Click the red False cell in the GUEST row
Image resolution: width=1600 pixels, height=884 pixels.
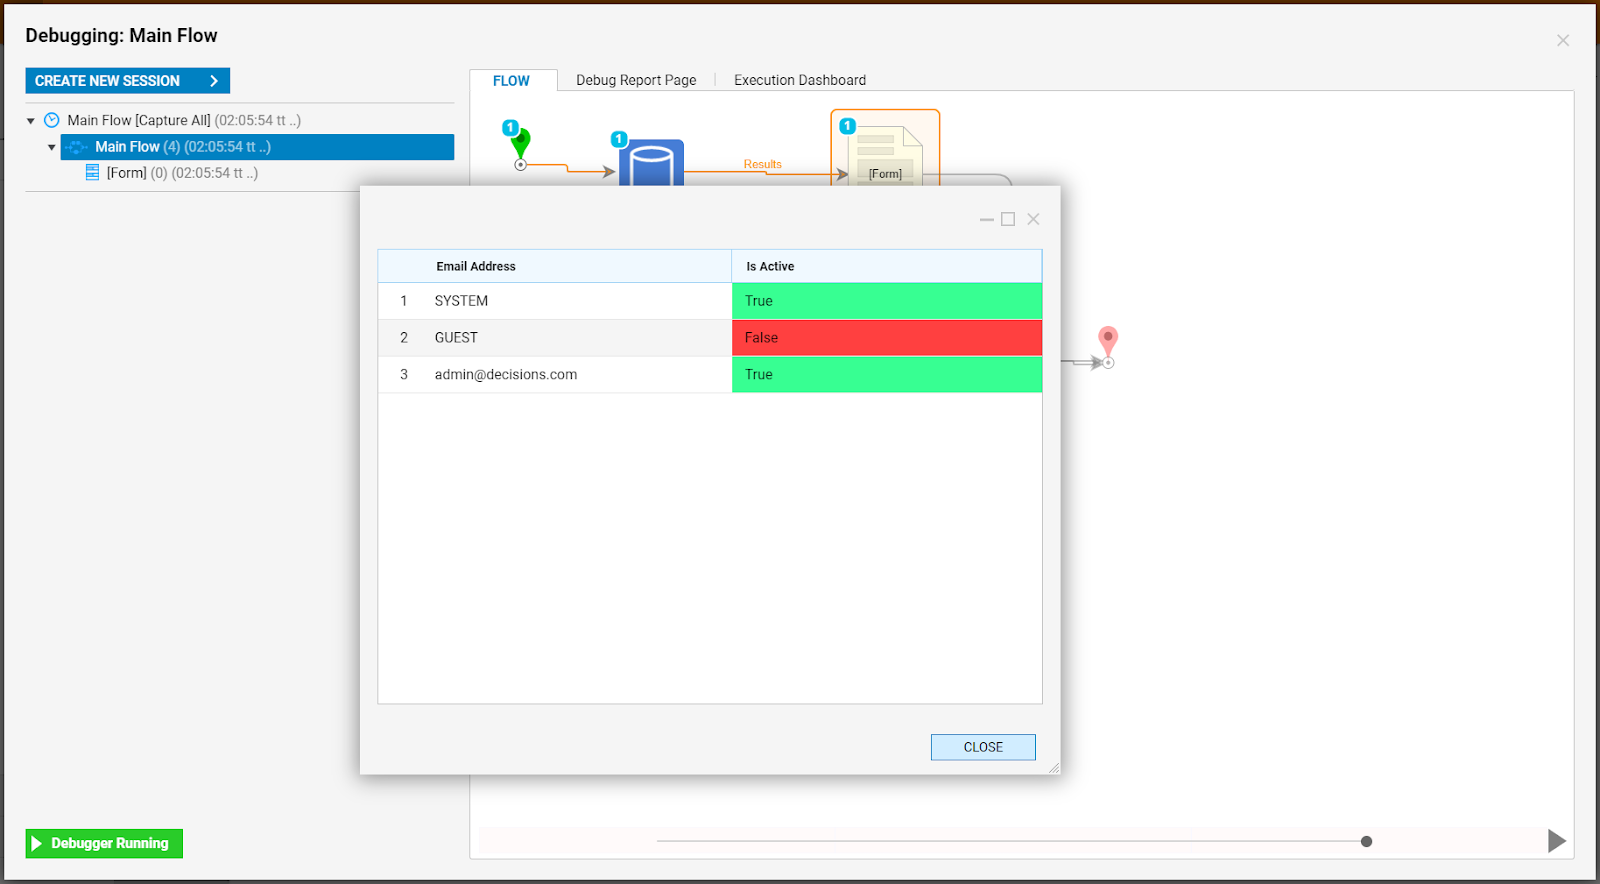[x=887, y=338]
